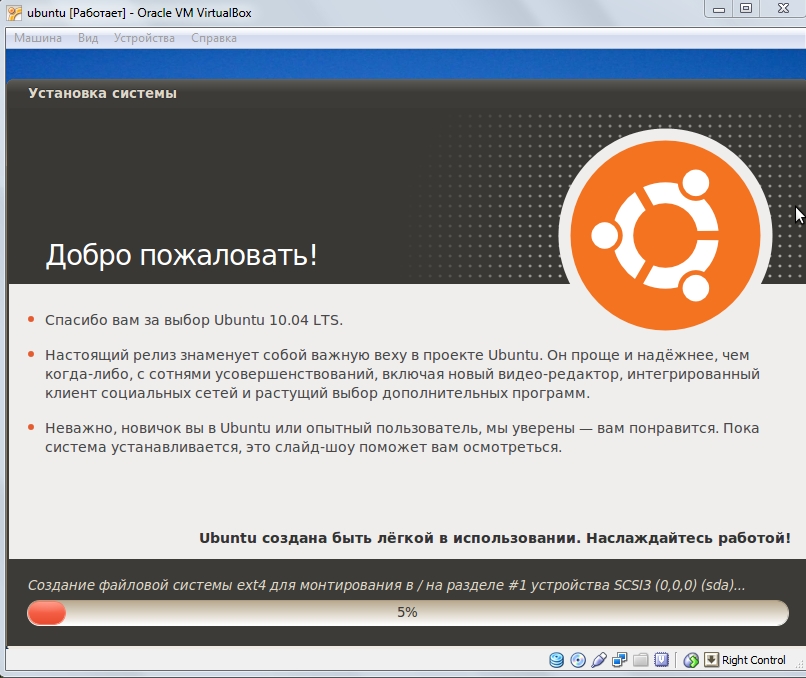Open the shared folders status icon
806x678 pixels.
point(640,659)
